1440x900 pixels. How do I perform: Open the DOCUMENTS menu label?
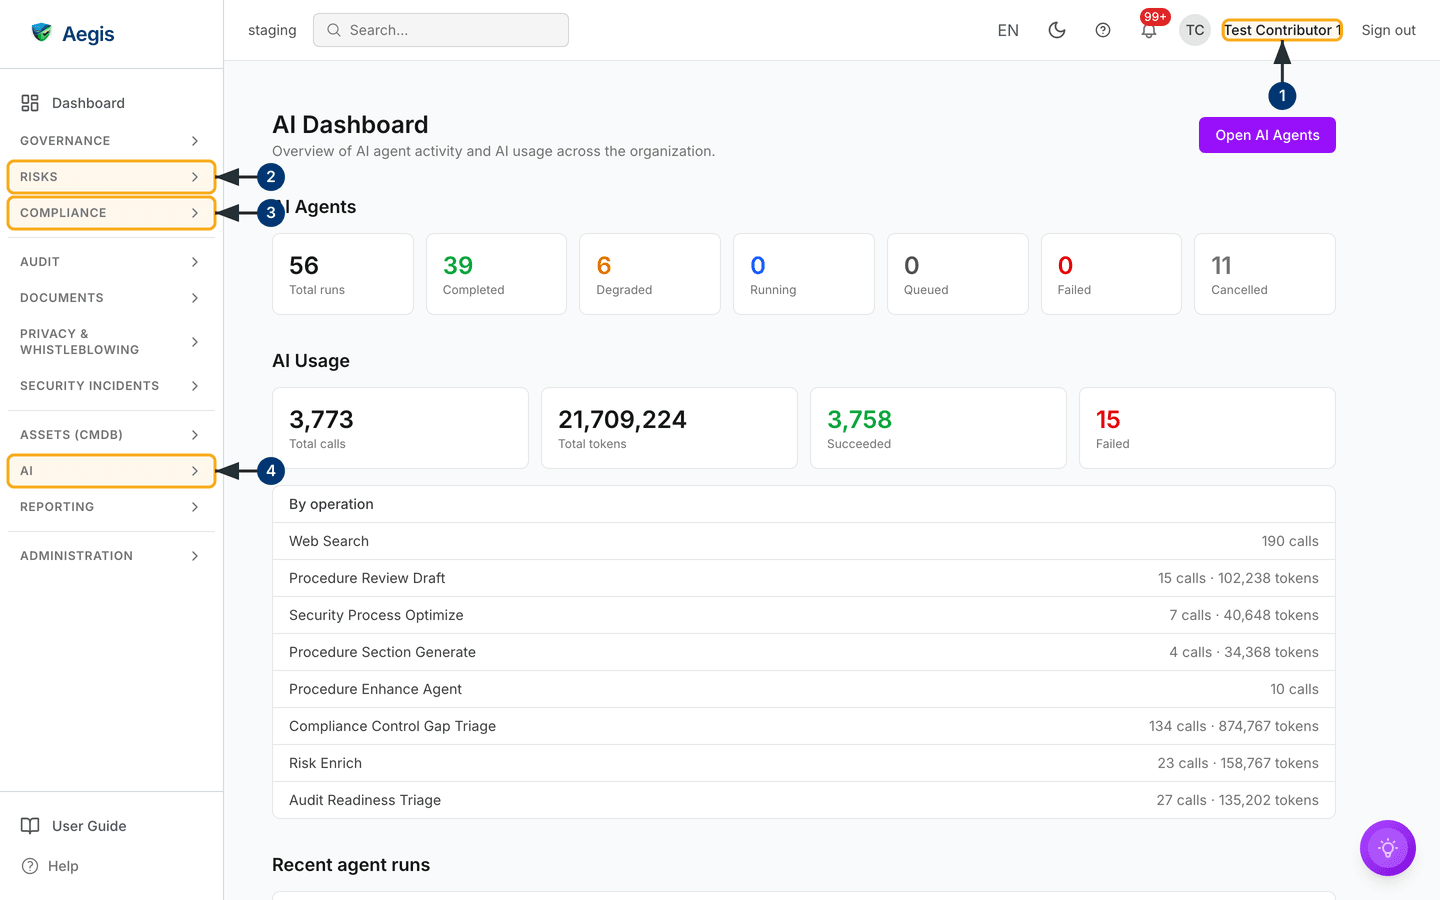62,298
